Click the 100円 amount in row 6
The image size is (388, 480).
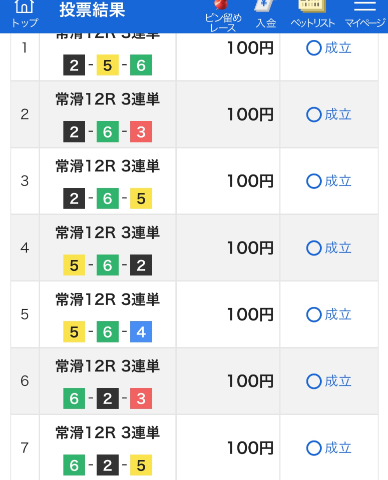click(x=250, y=381)
